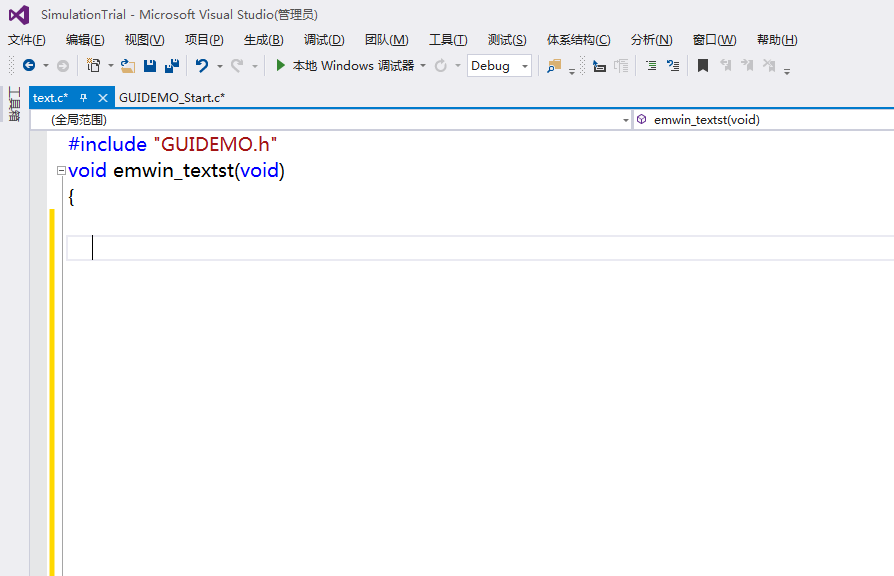Click the save all icon
The width and height of the screenshot is (894, 576).
pos(172,66)
